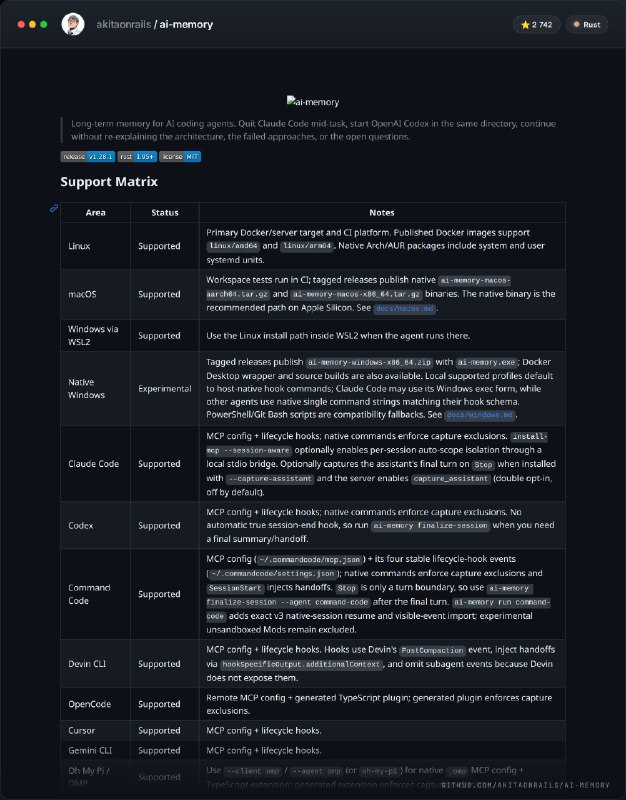Click the broken ai-memory image placeholder
Screen dimensions: 626x800
pos(313,102)
